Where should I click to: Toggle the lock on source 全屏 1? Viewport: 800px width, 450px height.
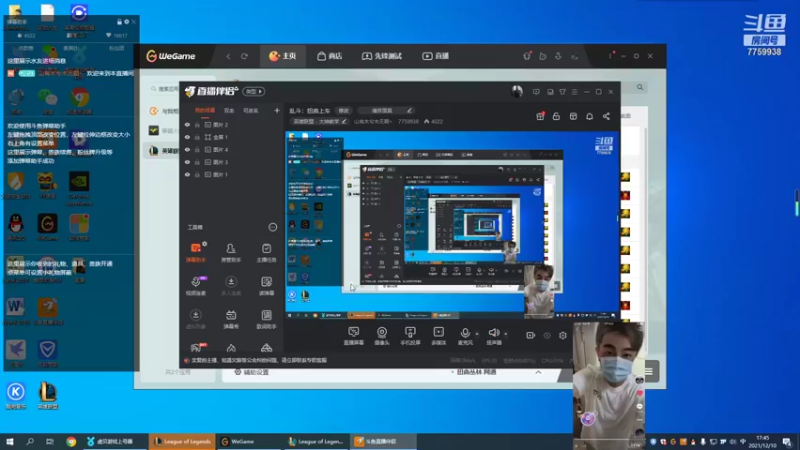pyautogui.click(x=197, y=137)
